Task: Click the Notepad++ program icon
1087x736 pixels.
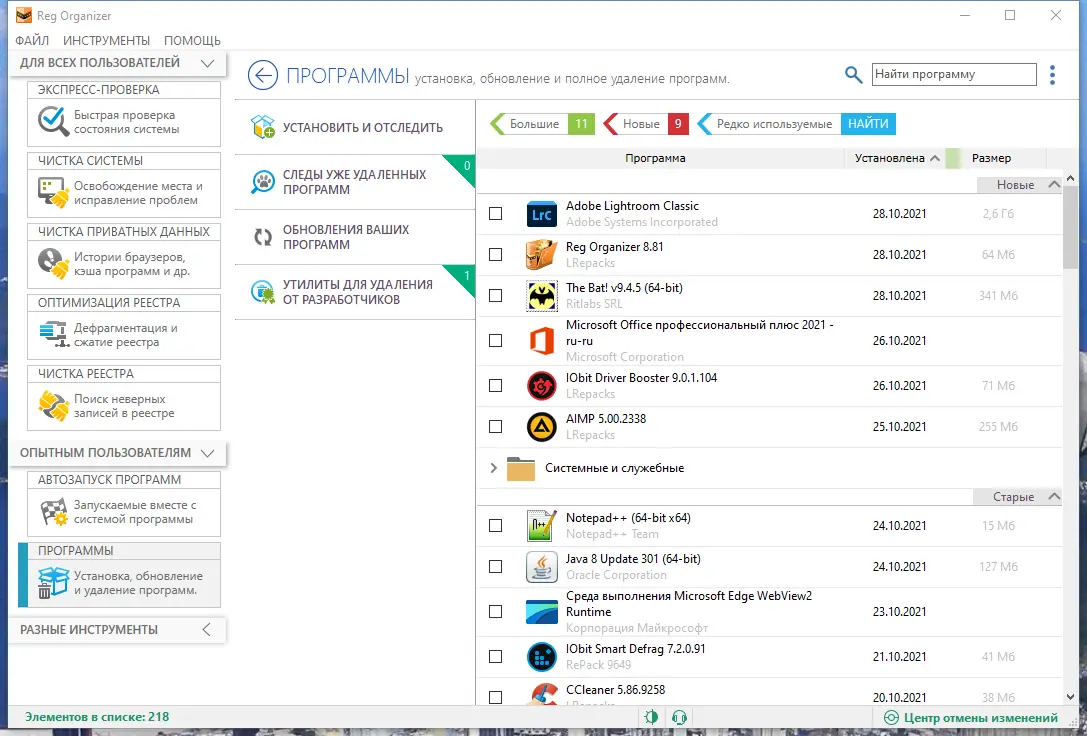Action: (x=541, y=526)
